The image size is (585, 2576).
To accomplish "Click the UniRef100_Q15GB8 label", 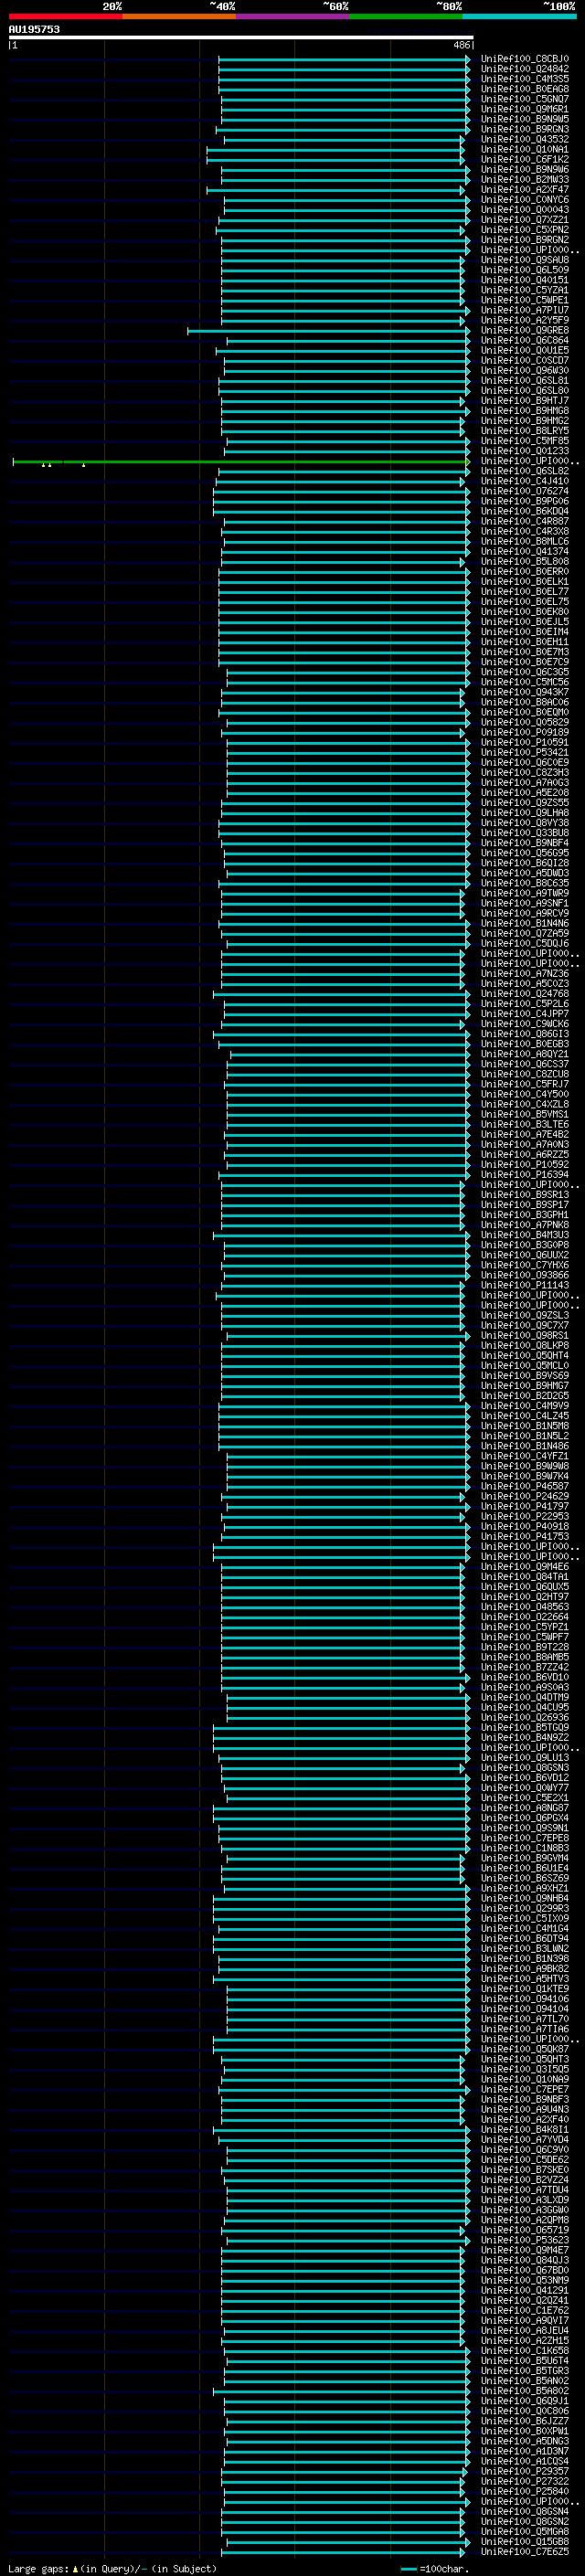I will 525,2541.
